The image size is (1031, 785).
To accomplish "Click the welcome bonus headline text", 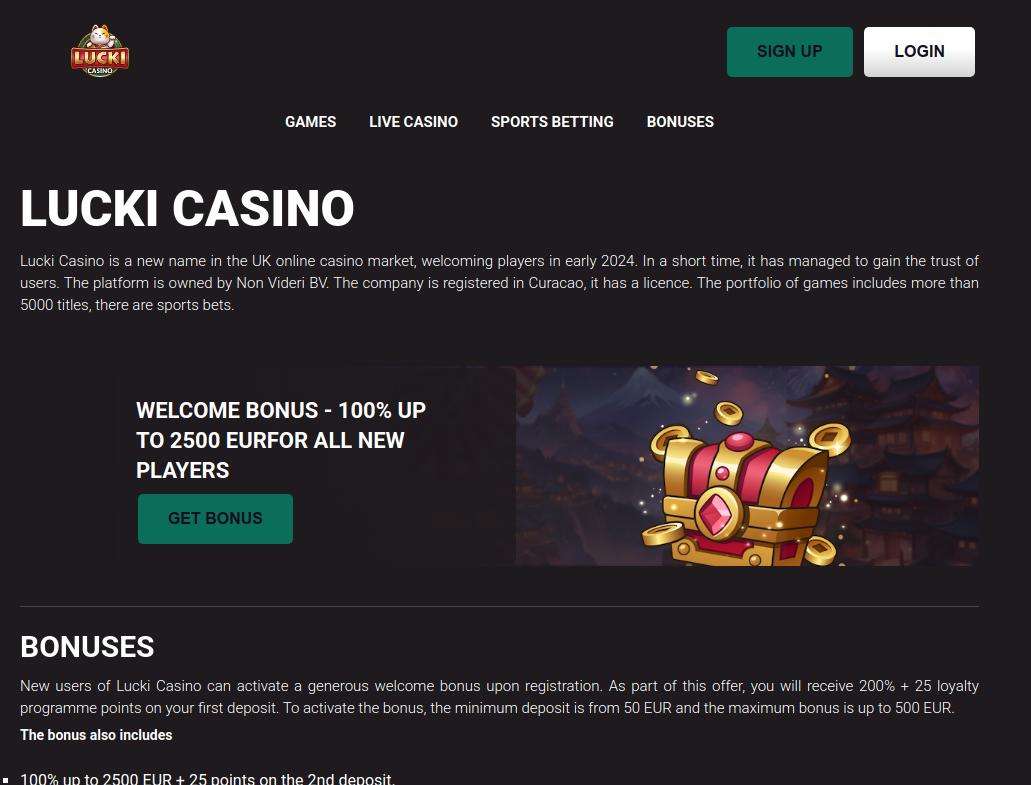I will 281,440.
